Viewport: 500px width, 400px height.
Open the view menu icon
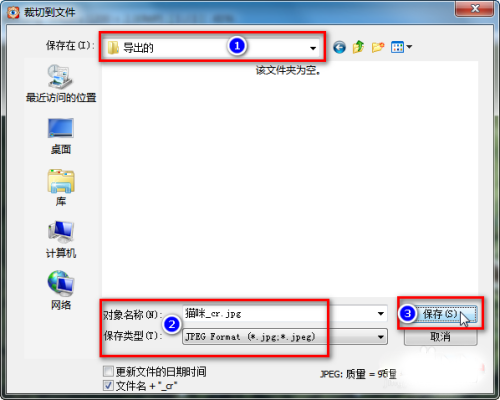point(401,47)
